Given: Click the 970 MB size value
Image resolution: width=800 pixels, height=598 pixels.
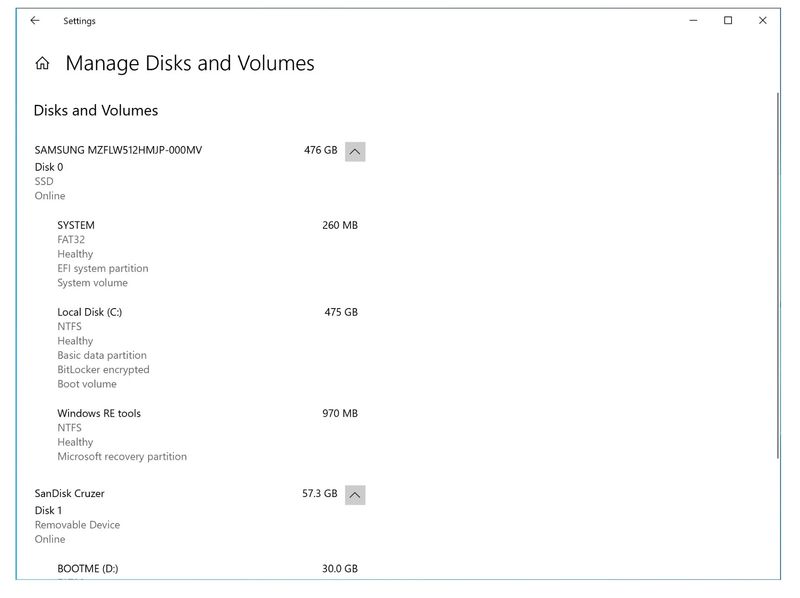Looking at the screenshot, I should click(340, 413).
